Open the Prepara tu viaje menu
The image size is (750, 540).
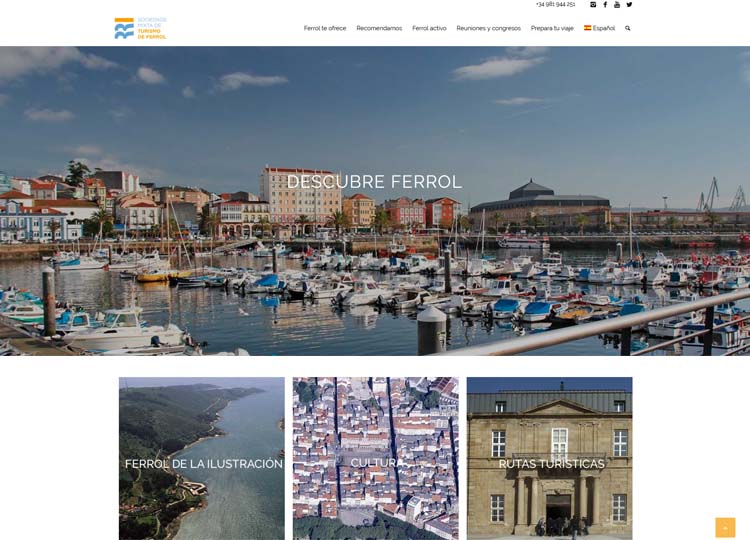point(552,28)
